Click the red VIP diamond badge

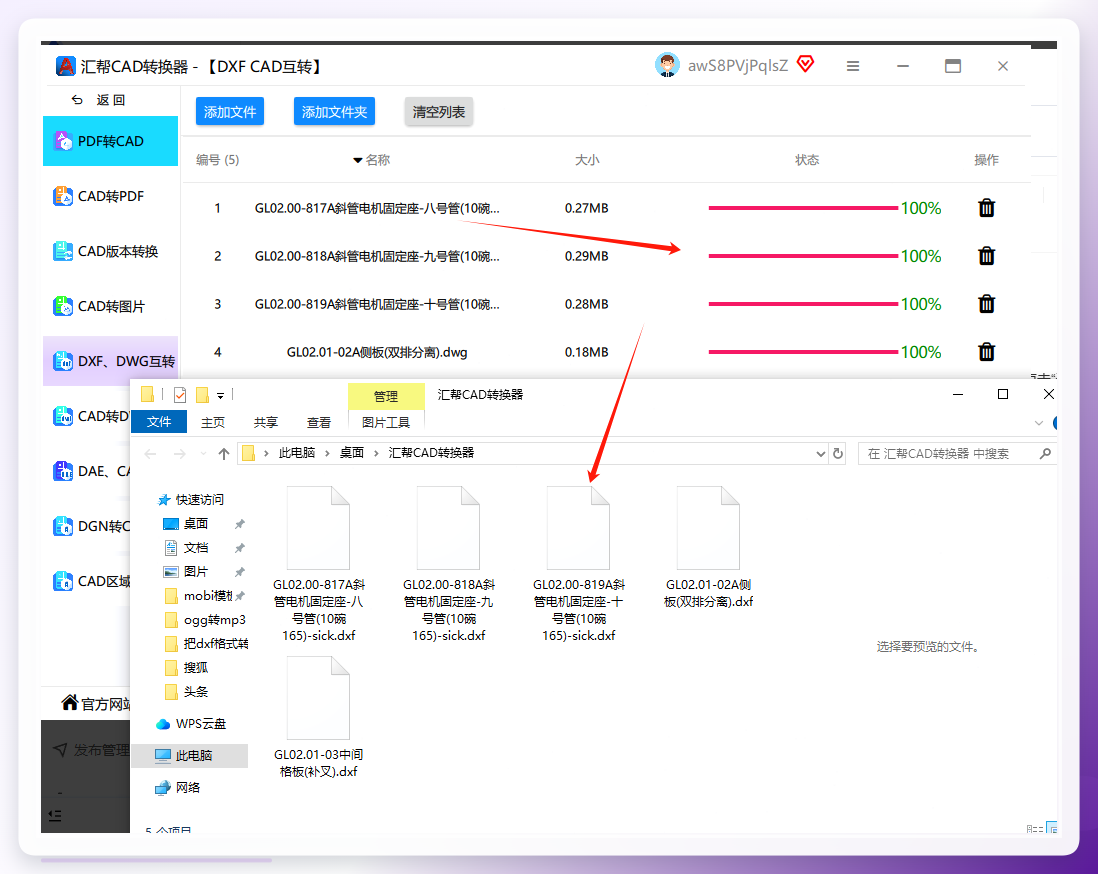pos(806,64)
